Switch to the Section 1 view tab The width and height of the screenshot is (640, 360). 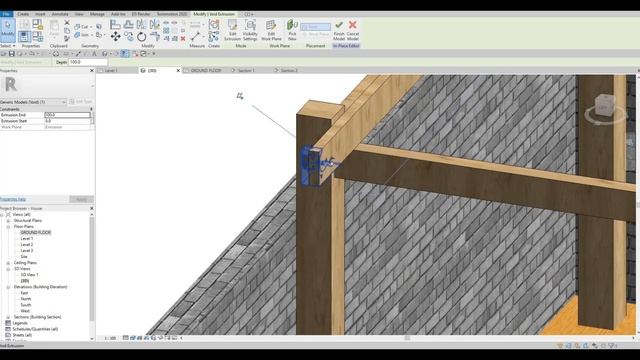tap(246, 71)
